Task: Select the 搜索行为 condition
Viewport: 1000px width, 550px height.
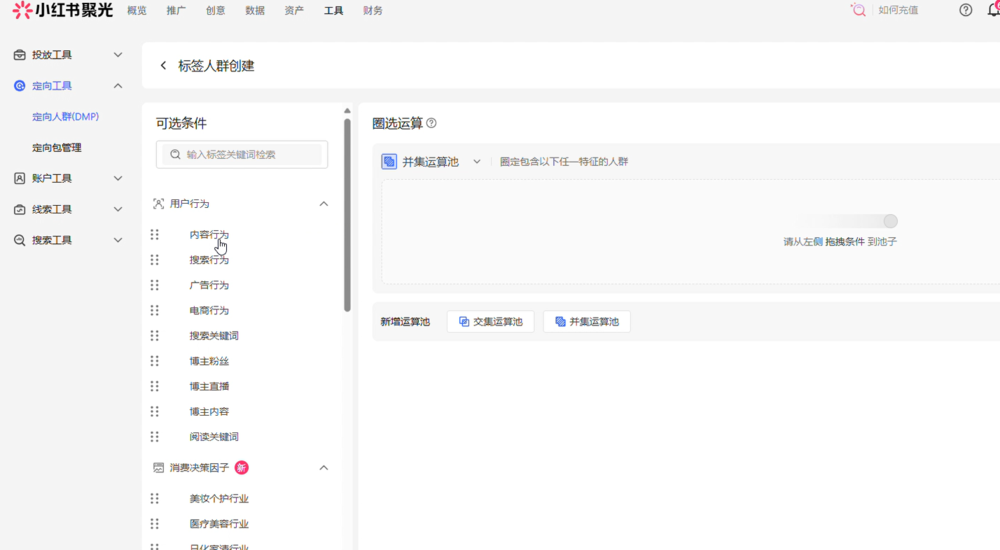Action: click(209, 260)
